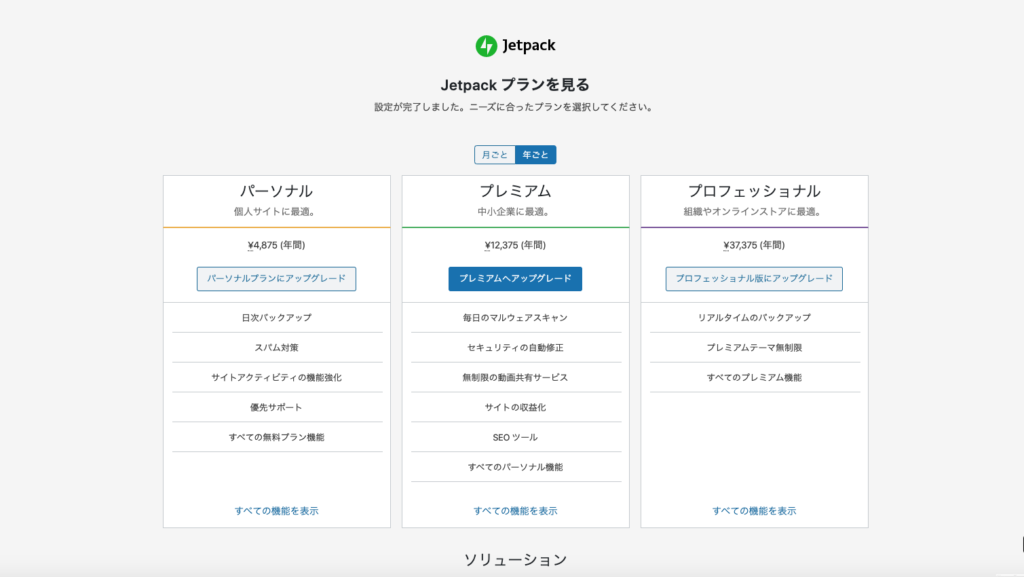Select the プロフェッショナル plan heading

(754, 191)
